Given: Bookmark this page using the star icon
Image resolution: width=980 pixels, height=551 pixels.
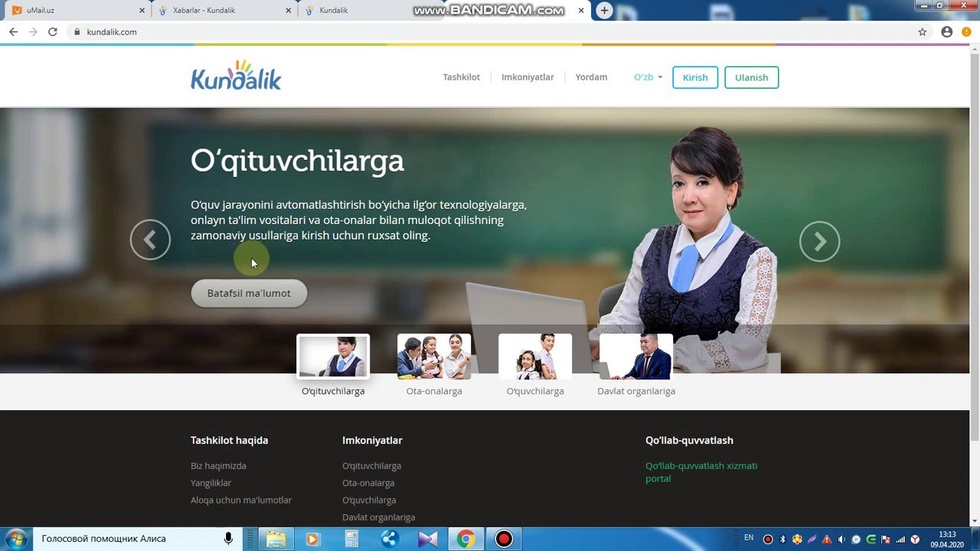Looking at the screenshot, I should pos(922,32).
